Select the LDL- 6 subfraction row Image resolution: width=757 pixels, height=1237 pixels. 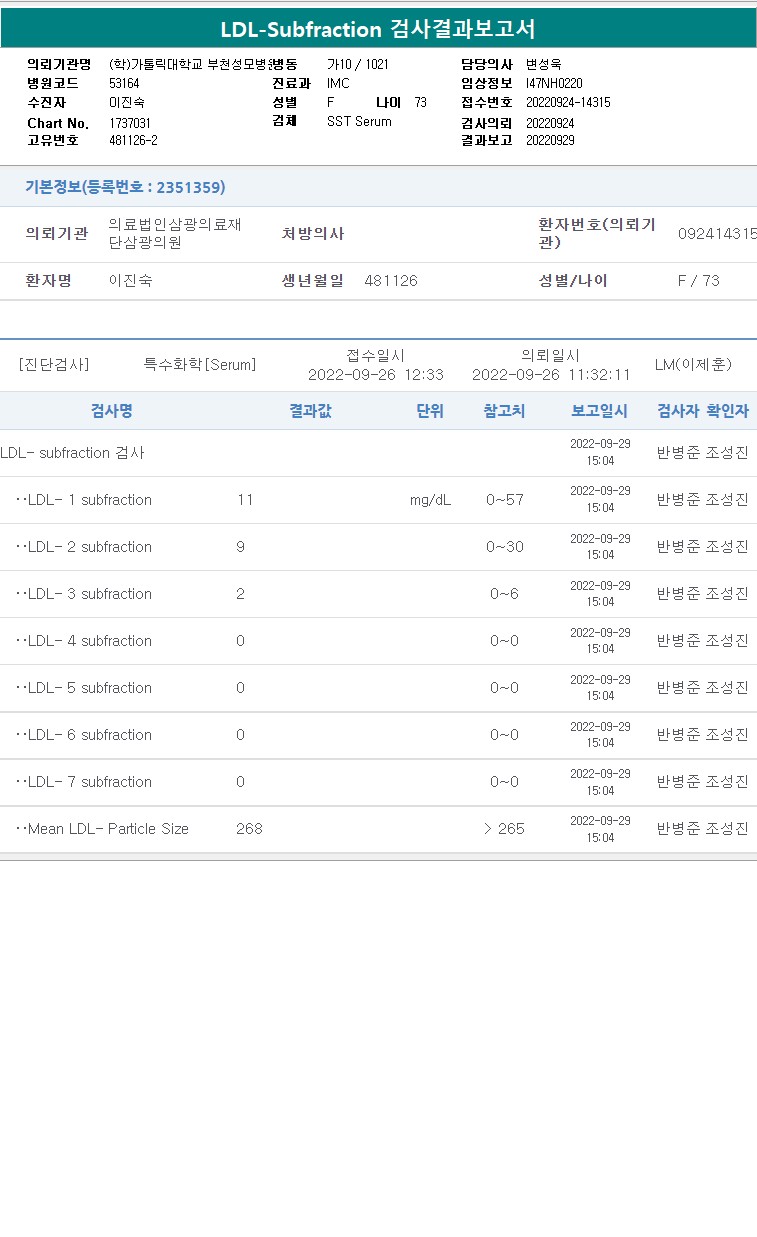378,735
